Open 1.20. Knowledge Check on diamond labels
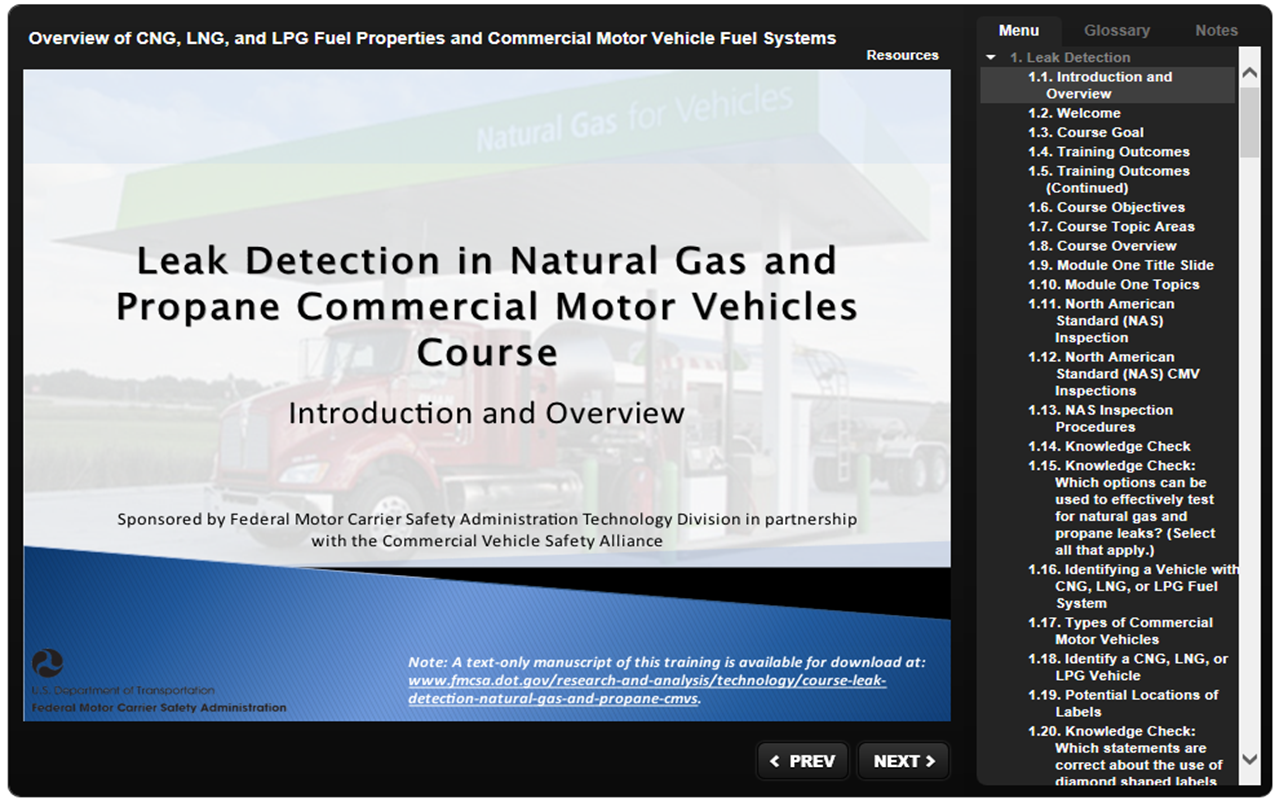This screenshot has width=1275, height=801. coord(1125,756)
